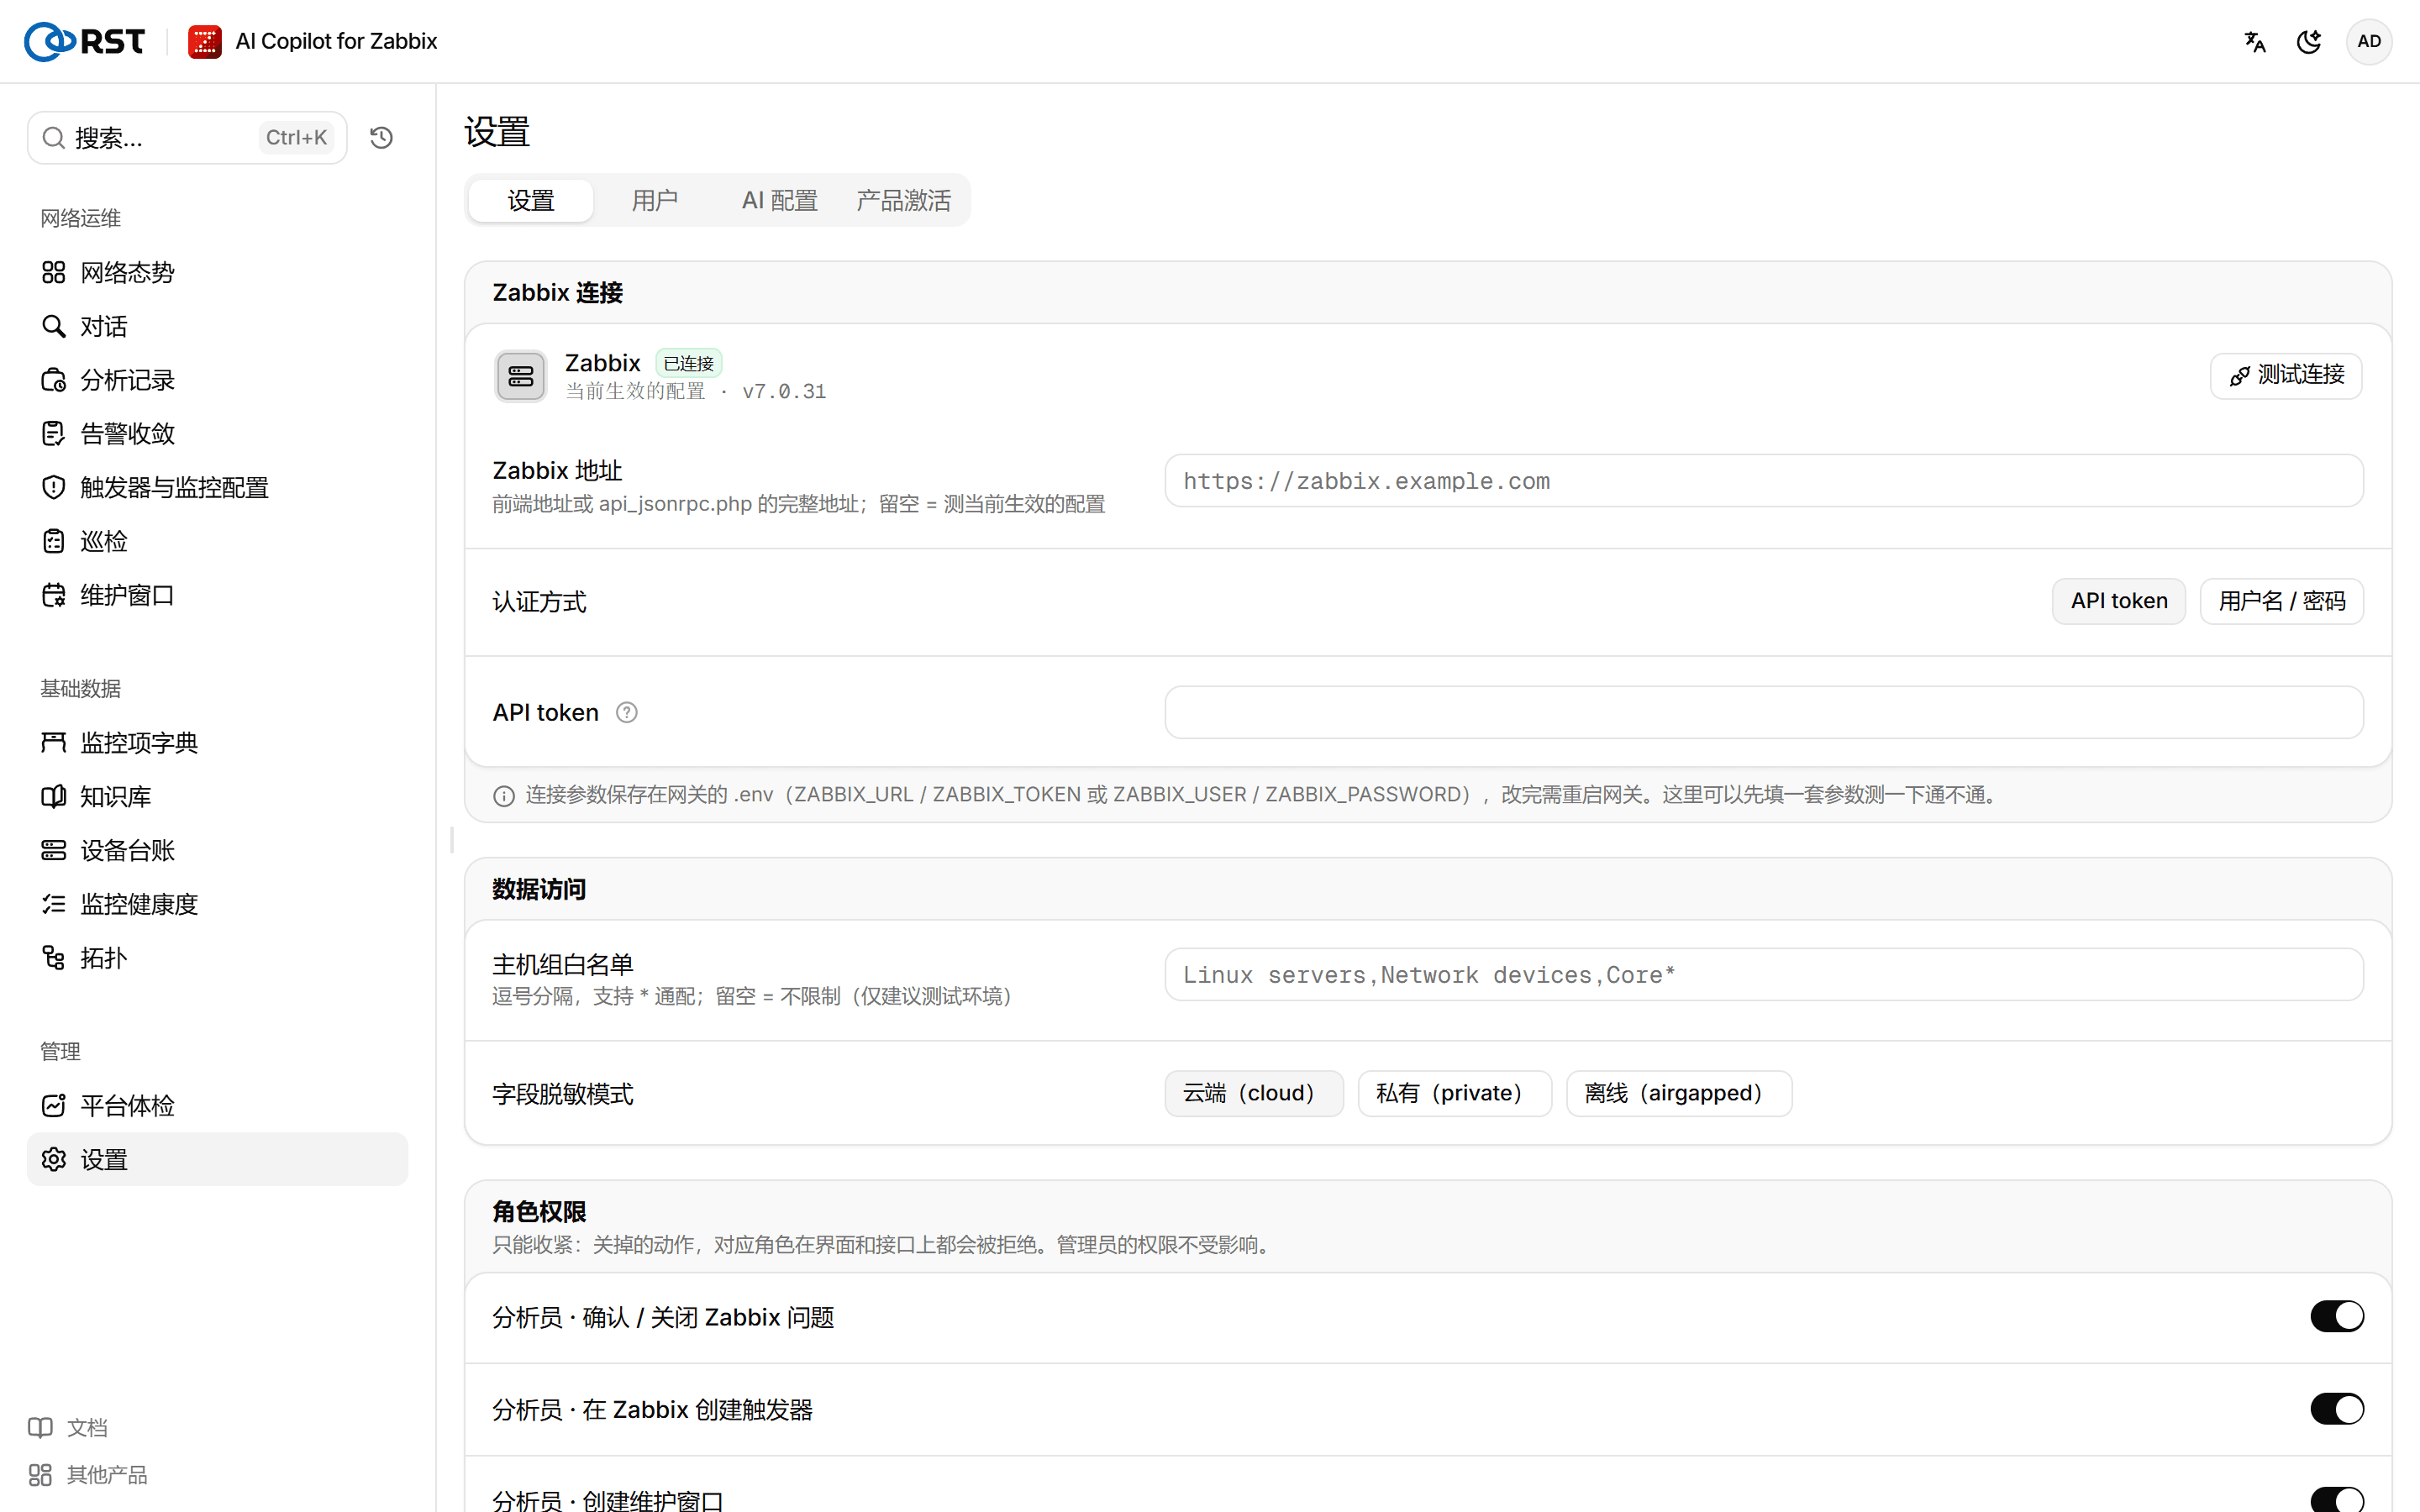Click the red Zabbix Copilot app icon
The image size is (2420, 1512).
(204, 41)
